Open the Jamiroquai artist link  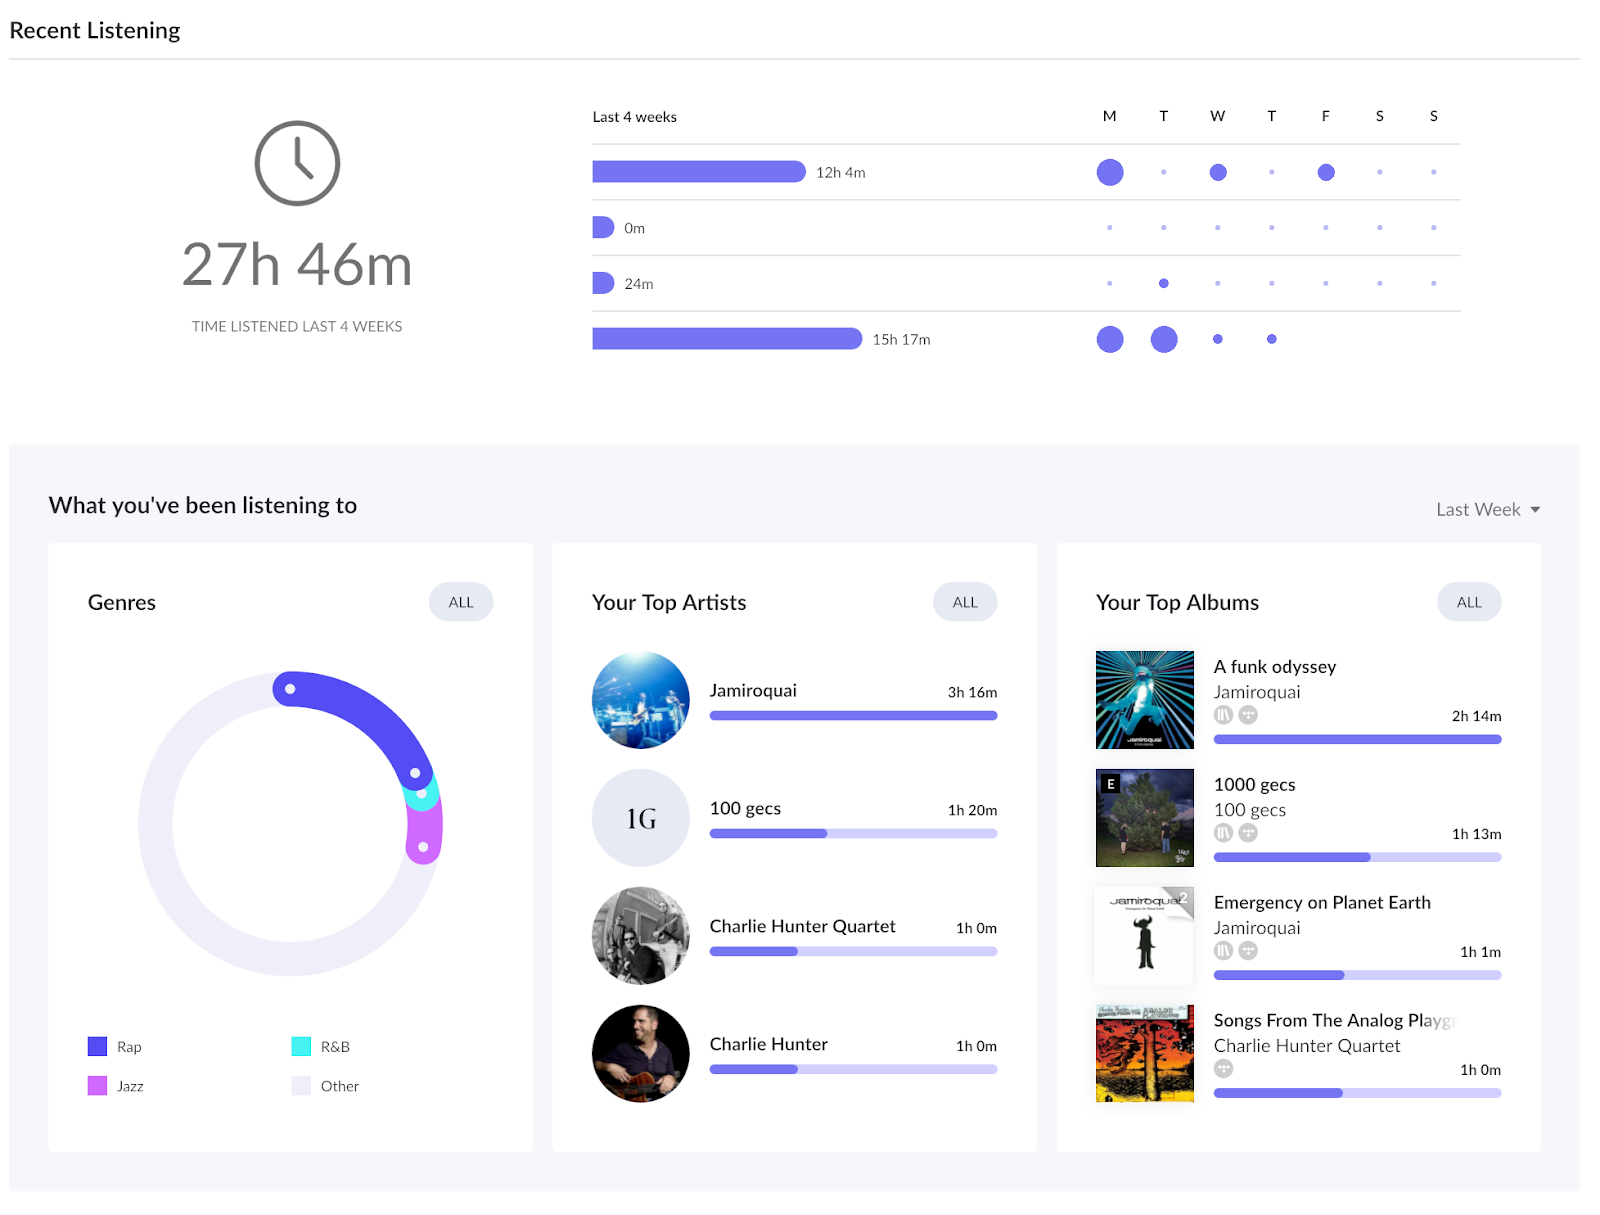(x=753, y=689)
